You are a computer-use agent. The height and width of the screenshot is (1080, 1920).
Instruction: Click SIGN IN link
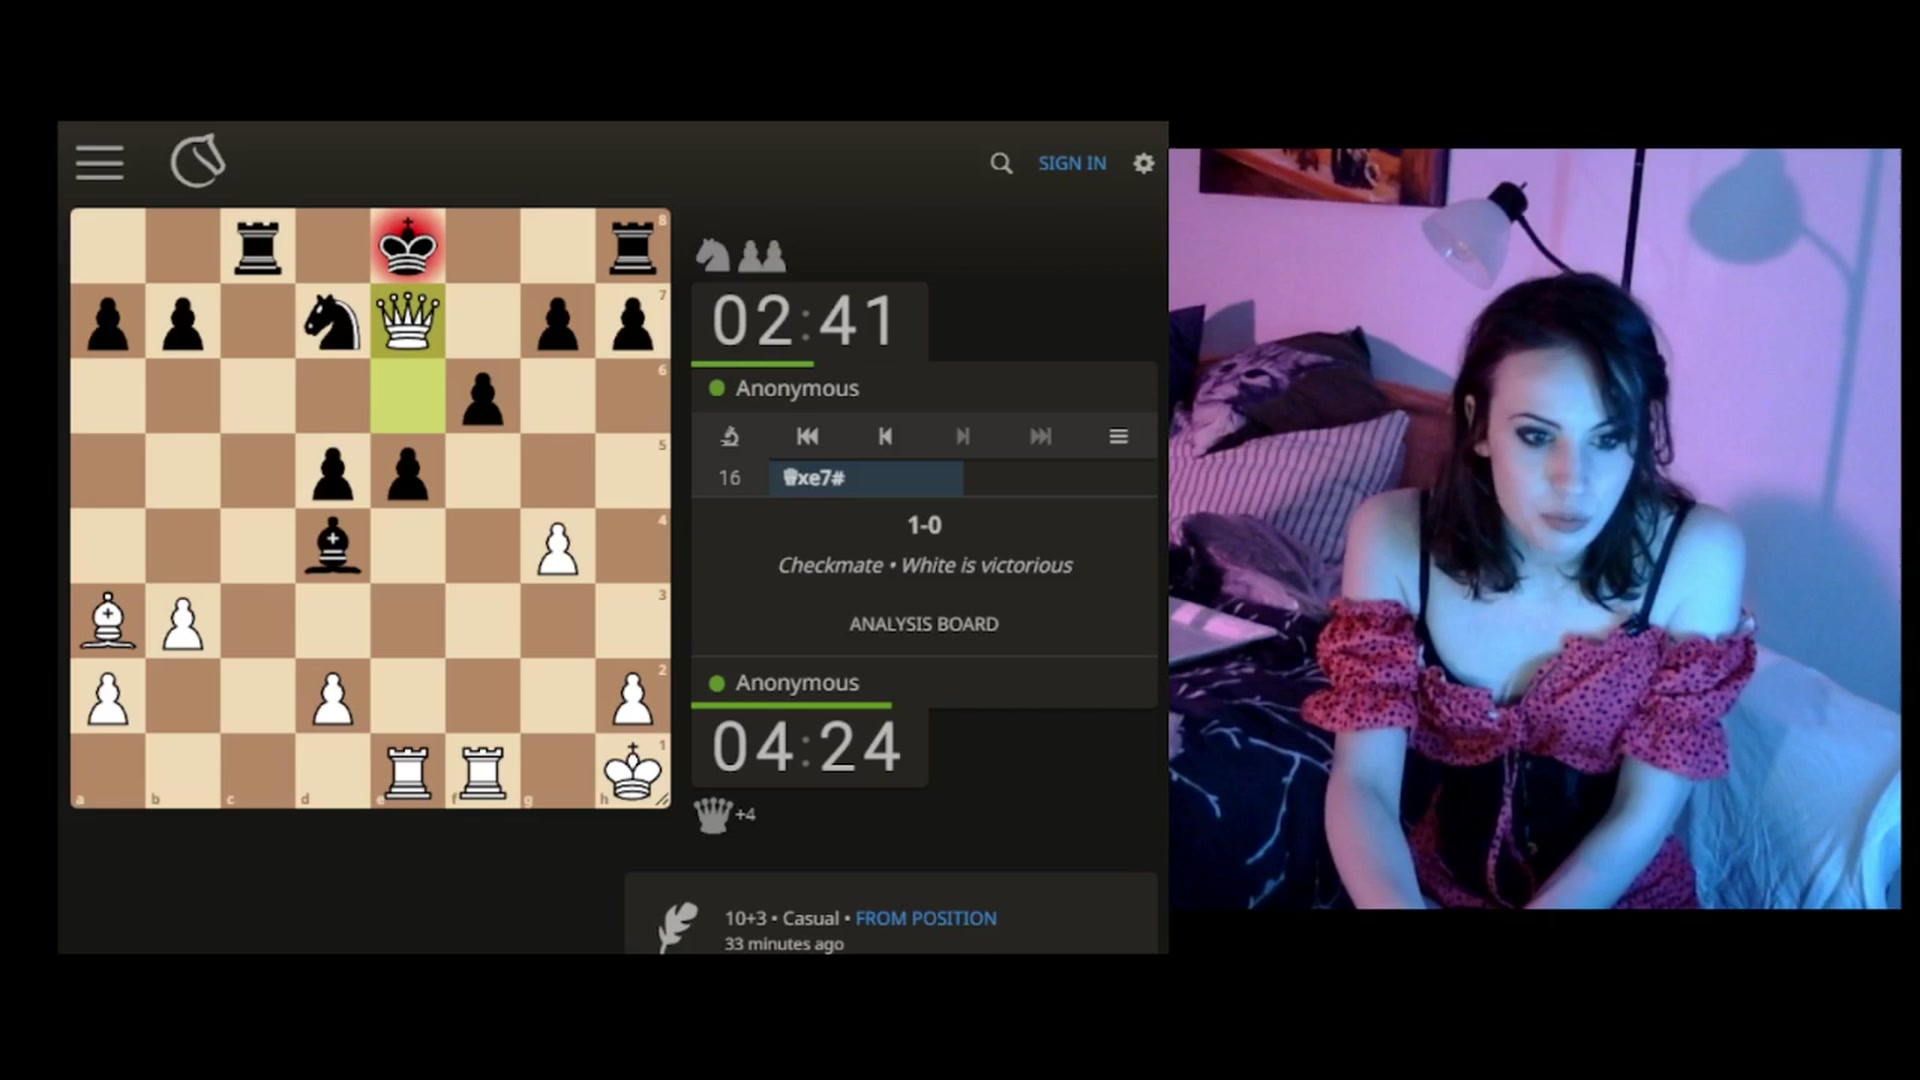(1072, 163)
